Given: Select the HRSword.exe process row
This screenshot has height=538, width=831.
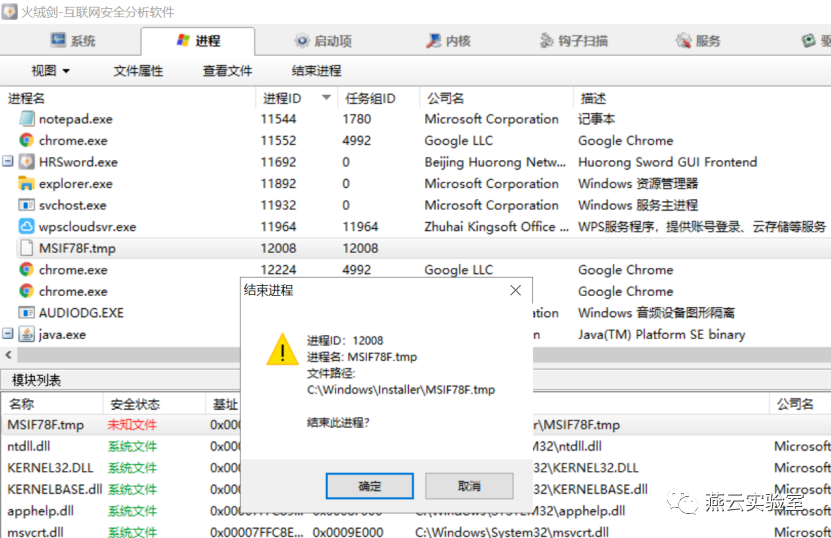Looking at the screenshot, I should tap(416, 162).
